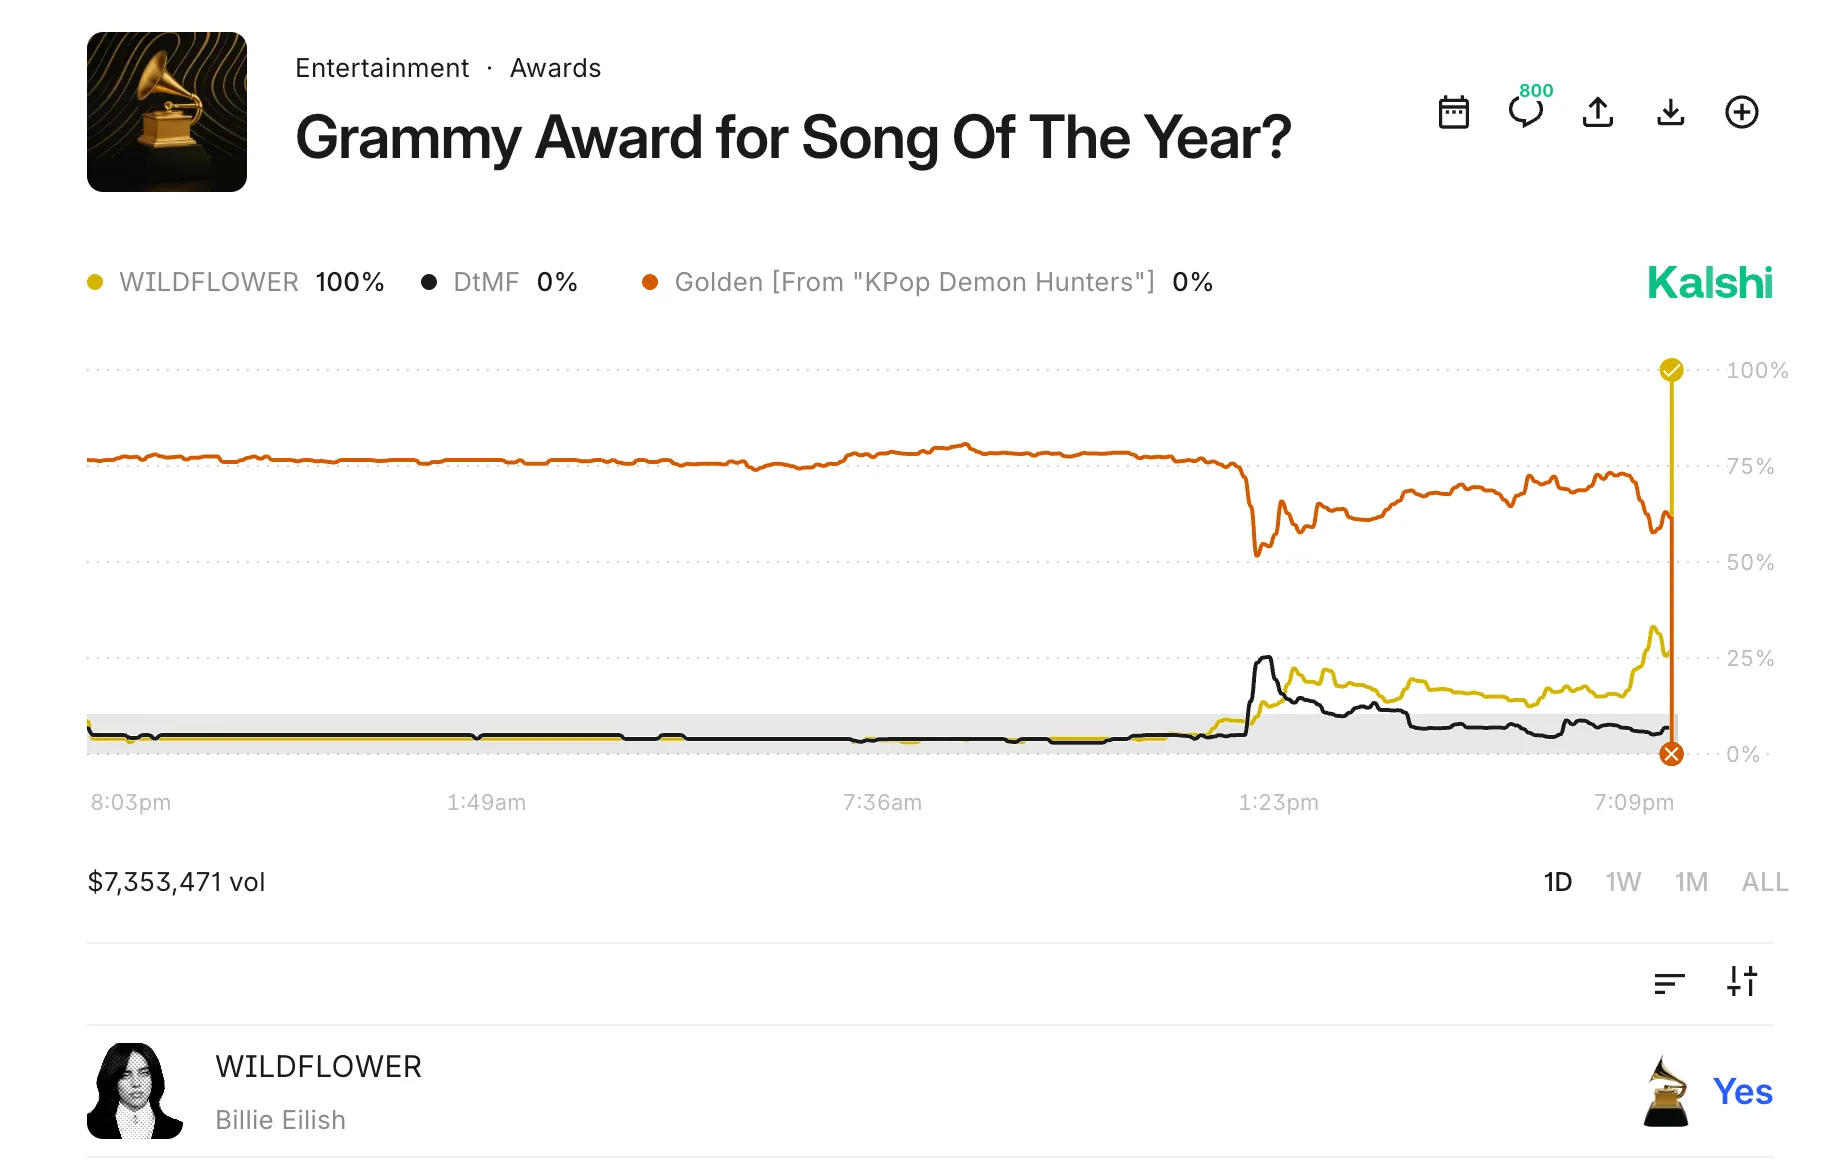Switch chart to 1W range
The height and width of the screenshot is (1164, 1830).
pos(1623,882)
